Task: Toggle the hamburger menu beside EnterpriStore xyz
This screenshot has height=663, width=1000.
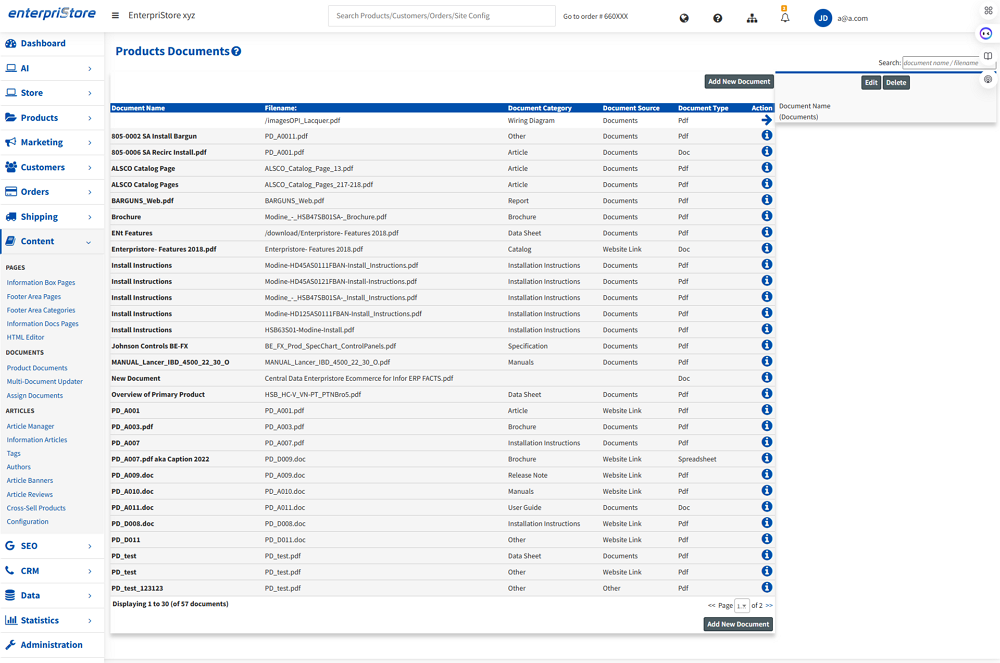Action: pyautogui.click(x=115, y=16)
